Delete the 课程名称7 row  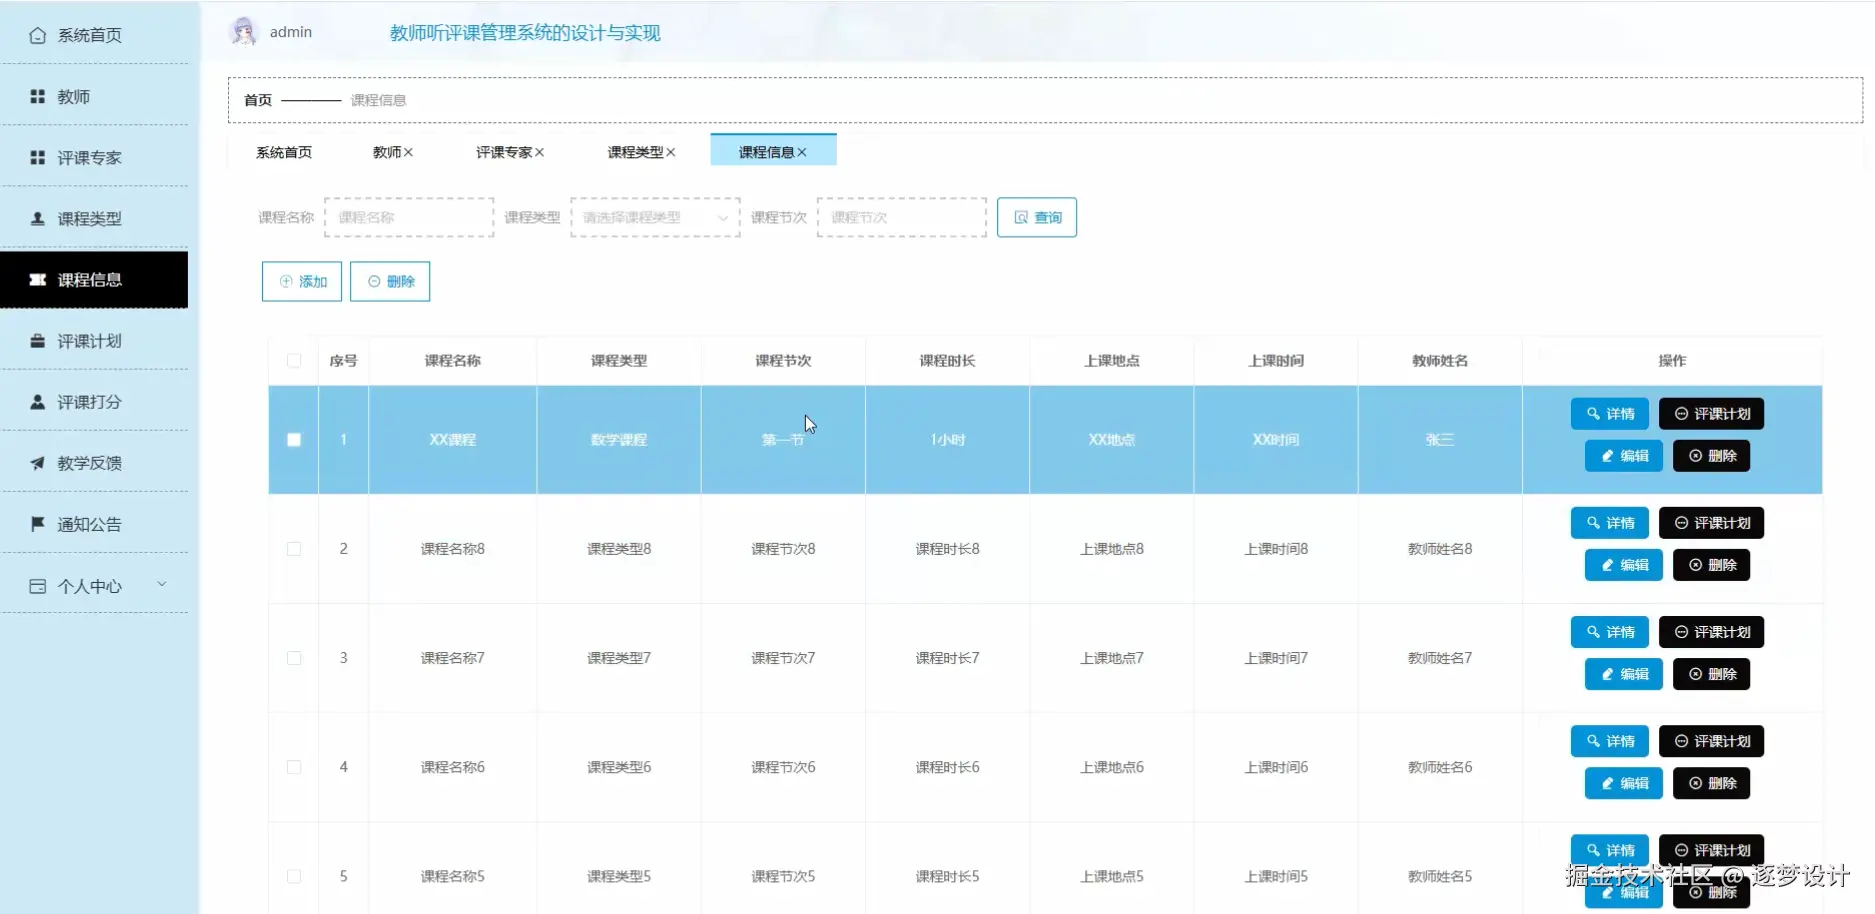click(1711, 674)
